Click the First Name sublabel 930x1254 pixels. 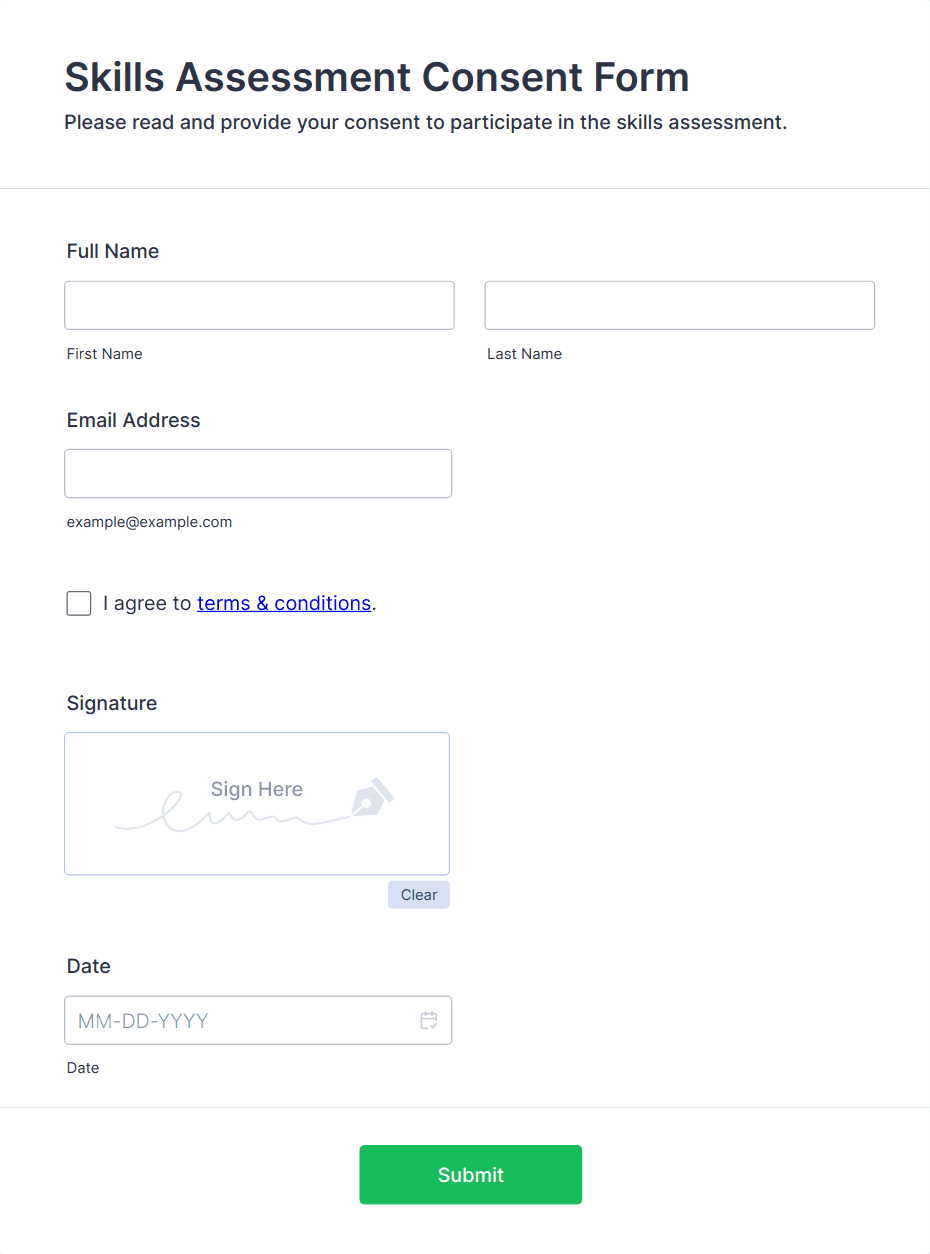pyautogui.click(x=104, y=354)
